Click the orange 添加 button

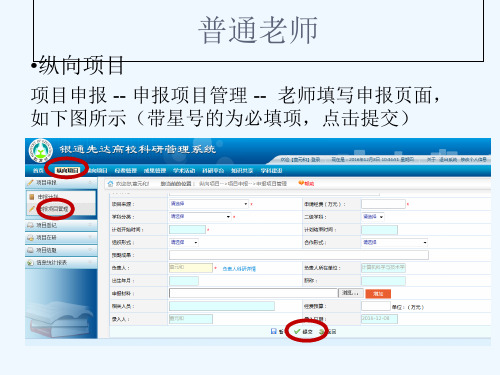(378, 294)
